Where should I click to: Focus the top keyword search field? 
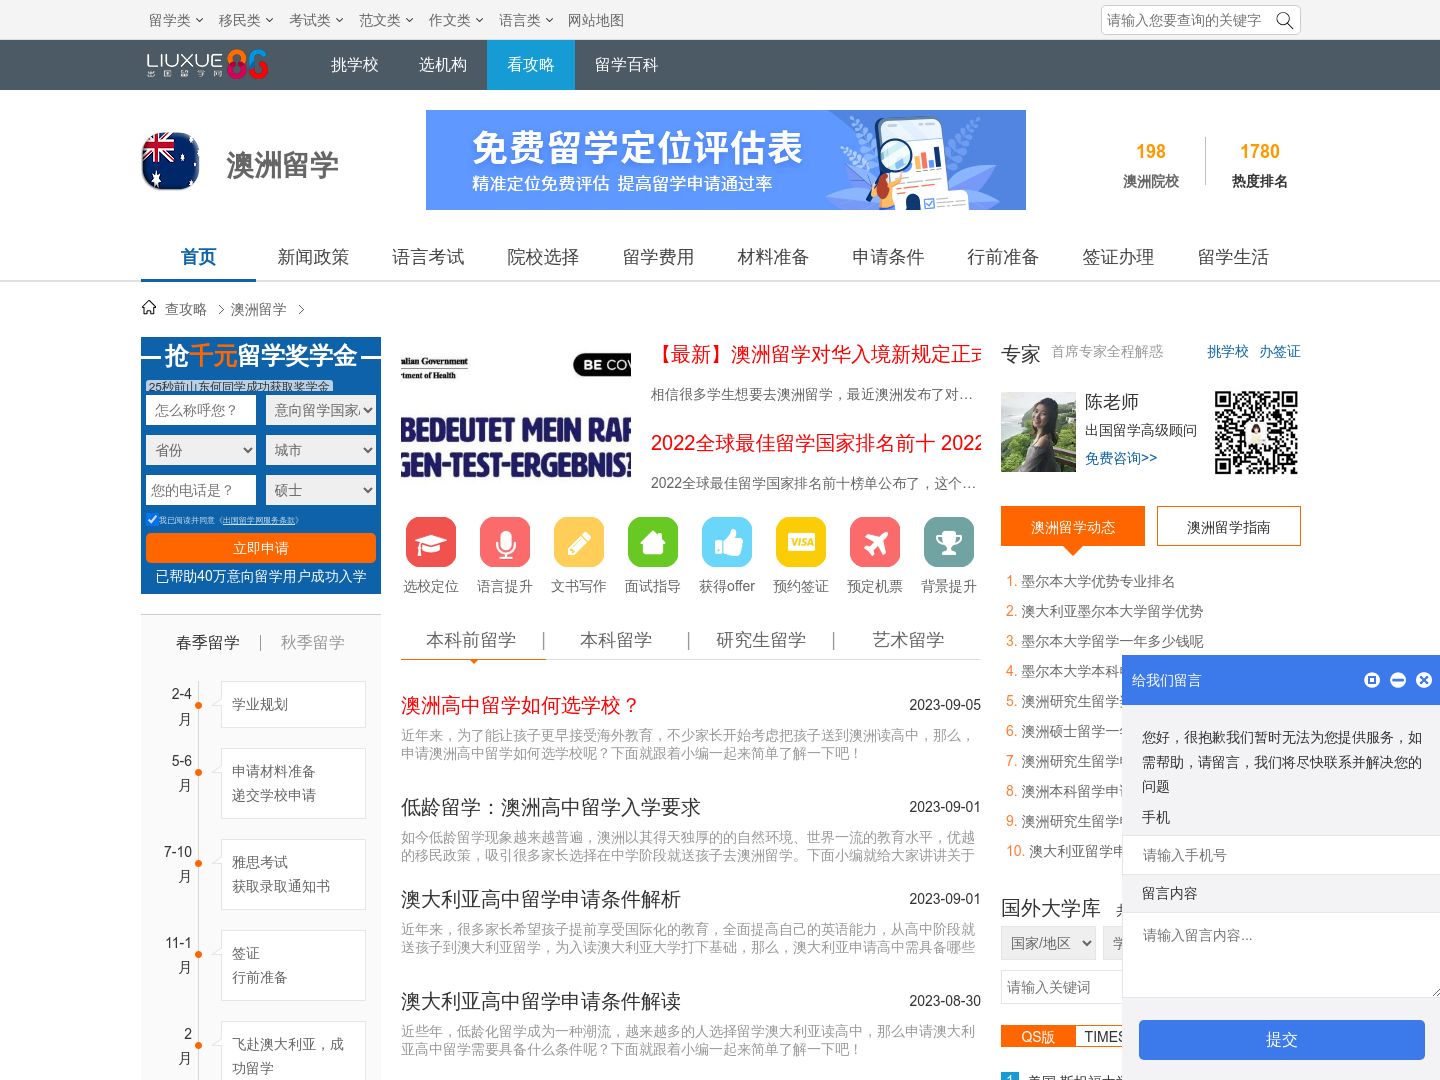tap(1186, 20)
